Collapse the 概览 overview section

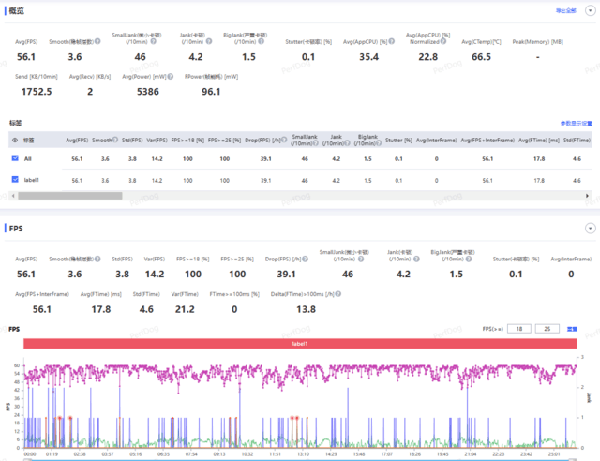point(589,9)
